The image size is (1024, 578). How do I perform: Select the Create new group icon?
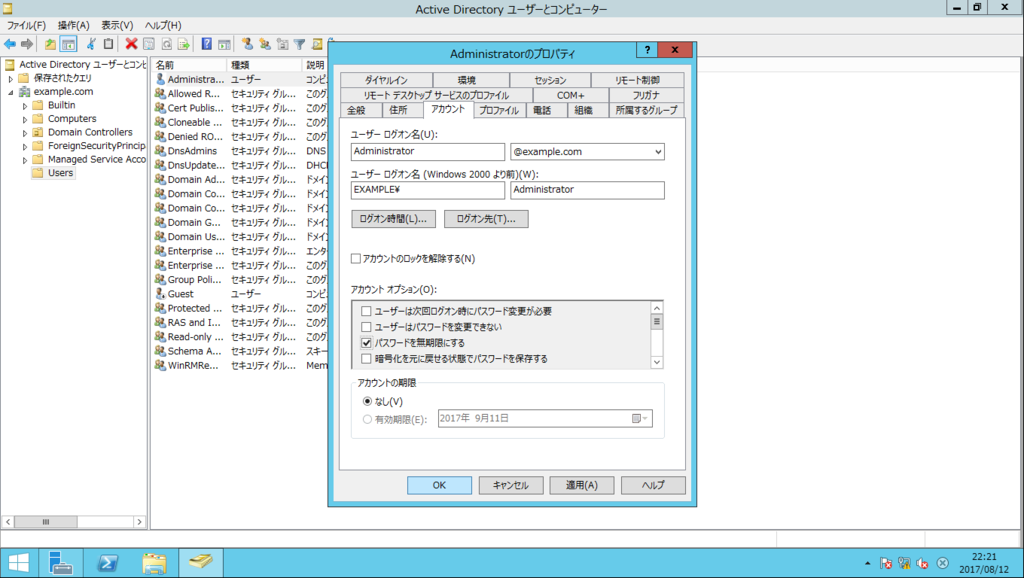[x=265, y=43]
